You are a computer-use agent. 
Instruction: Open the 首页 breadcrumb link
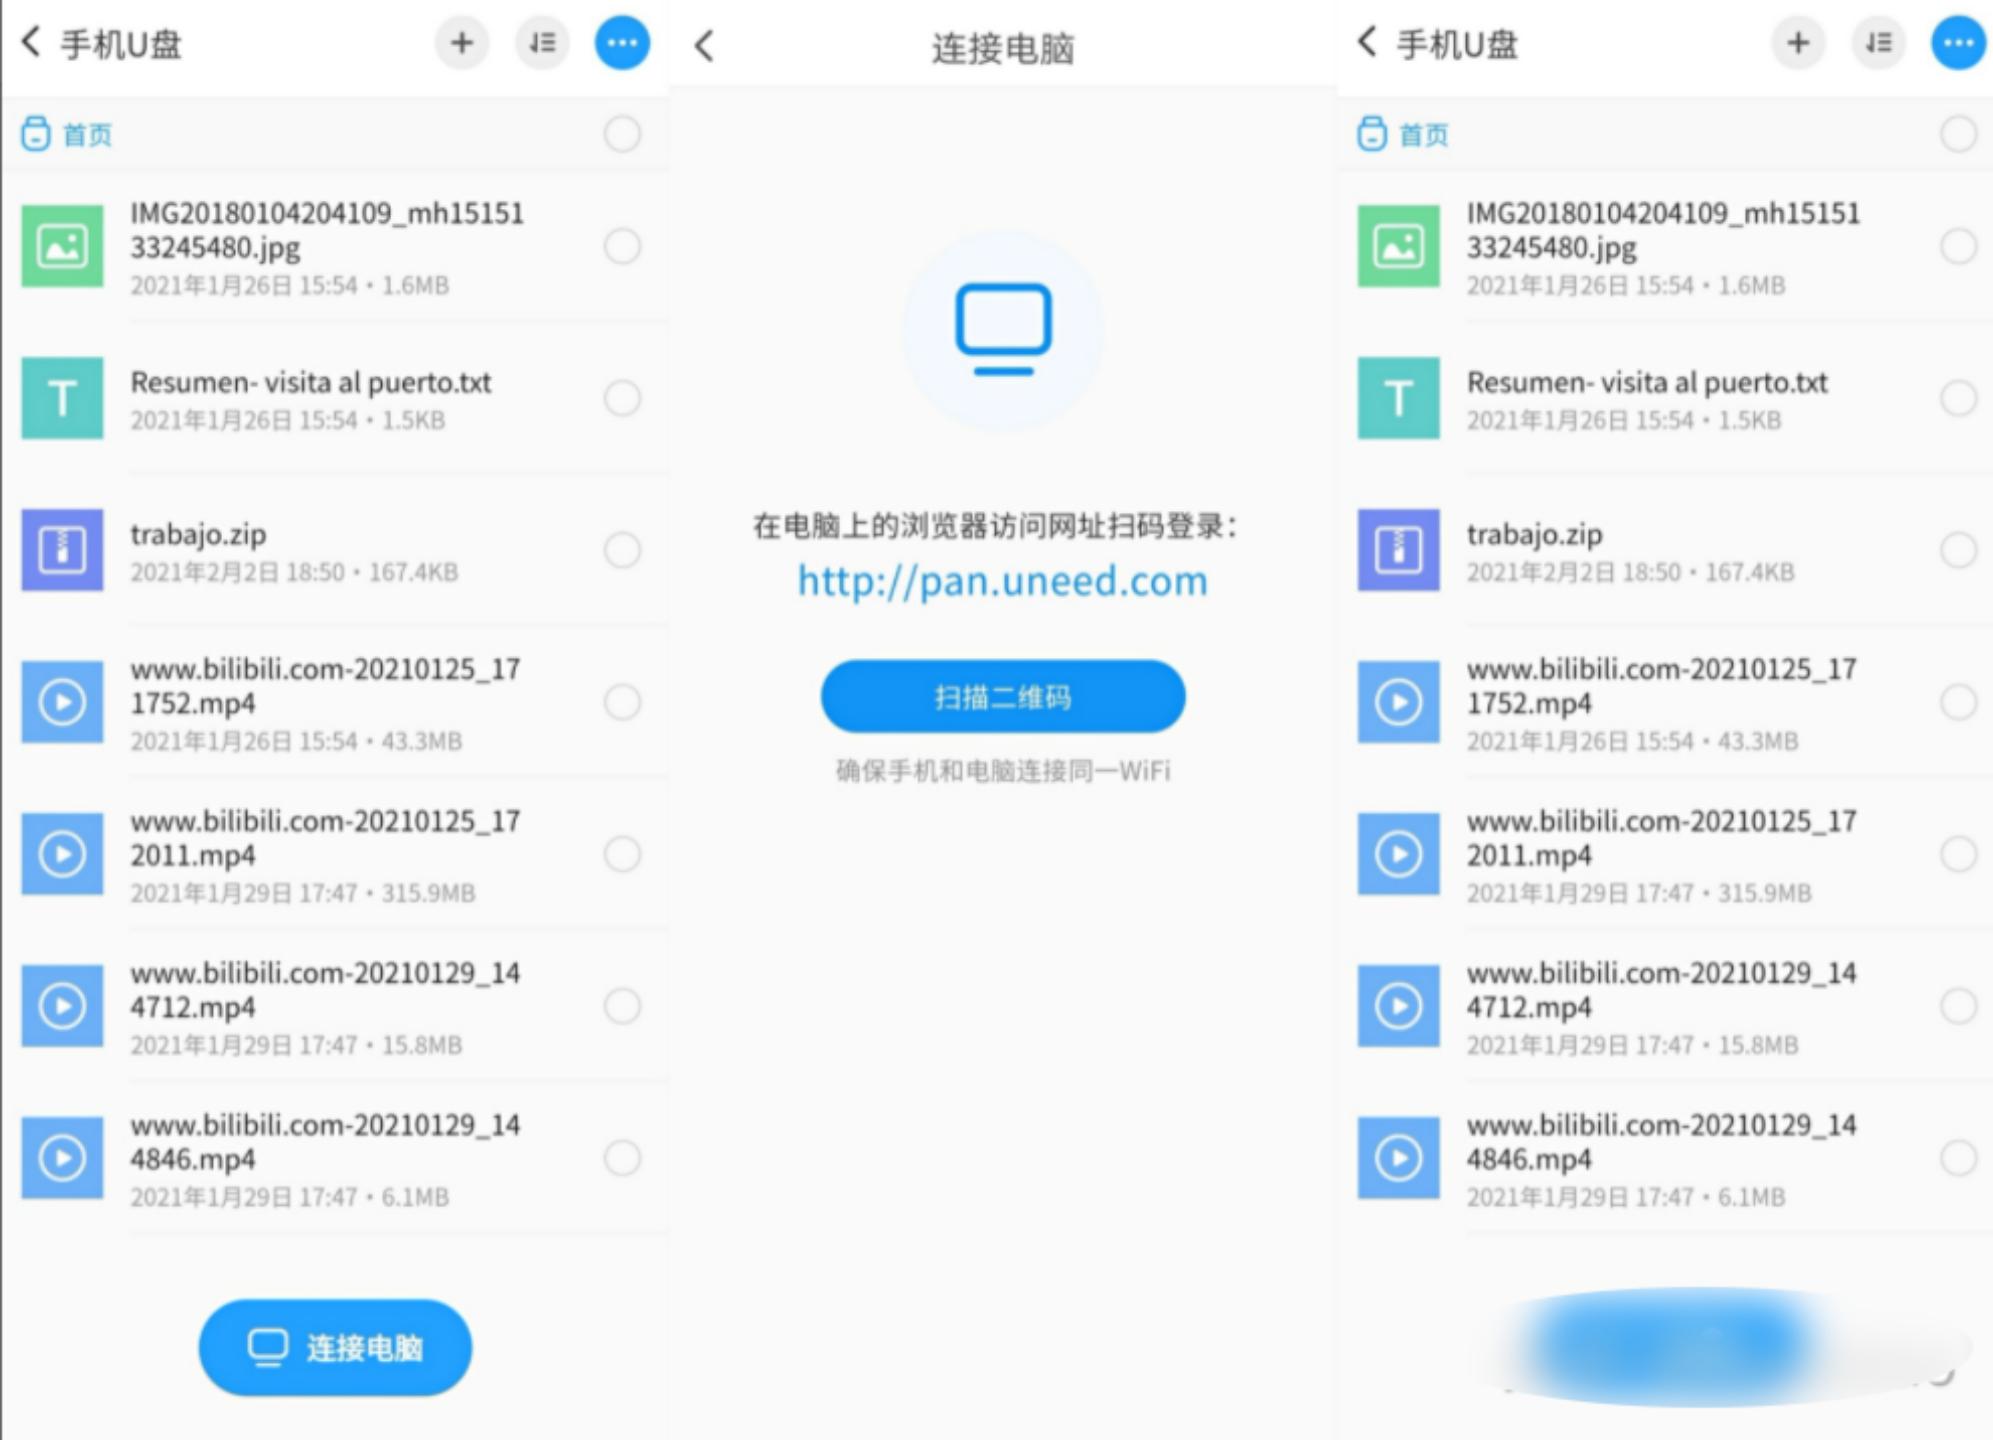click(87, 133)
